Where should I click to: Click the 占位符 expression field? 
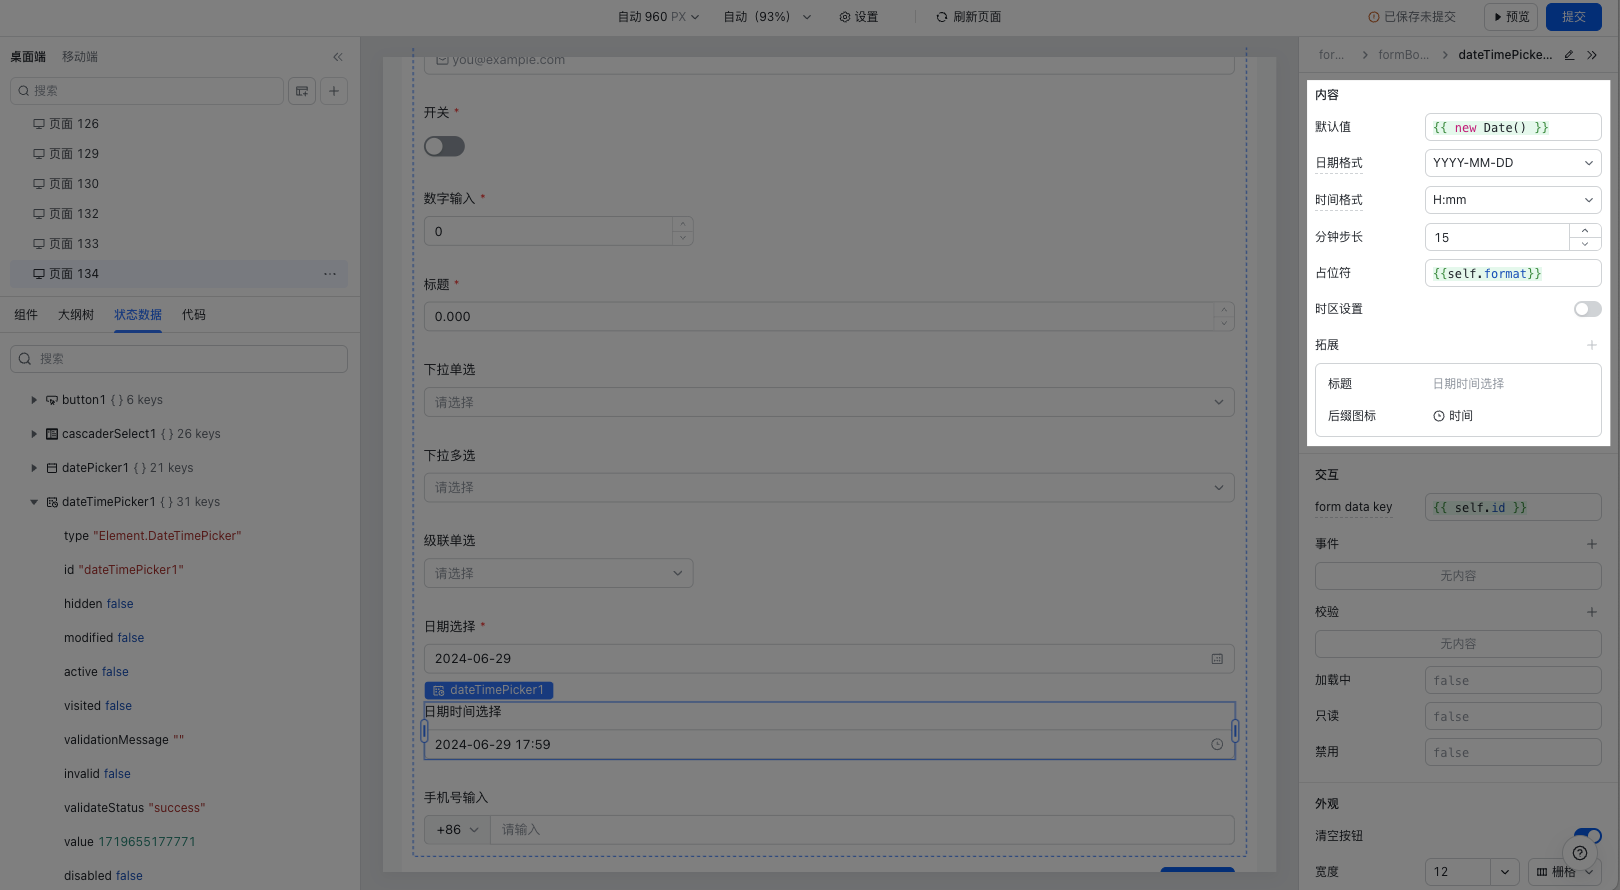(1513, 273)
